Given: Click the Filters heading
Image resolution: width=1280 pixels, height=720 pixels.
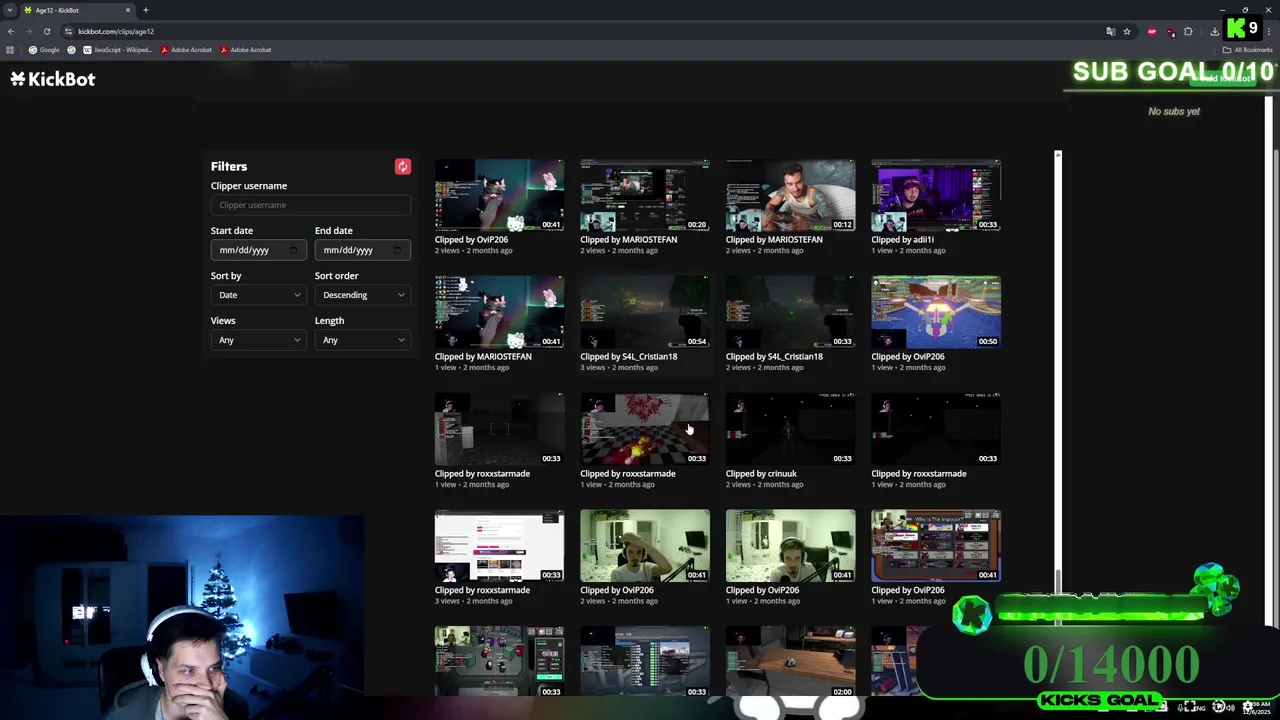Looking at the screenshot, I should click(x=229, y=167).
